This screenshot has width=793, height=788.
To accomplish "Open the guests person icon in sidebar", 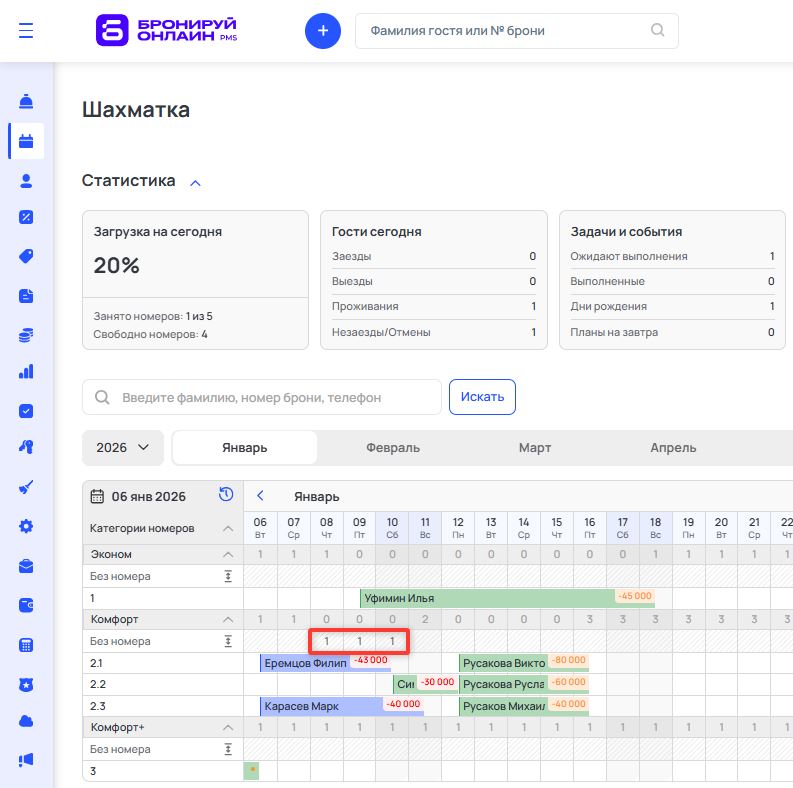I will (x=26, y=180).
